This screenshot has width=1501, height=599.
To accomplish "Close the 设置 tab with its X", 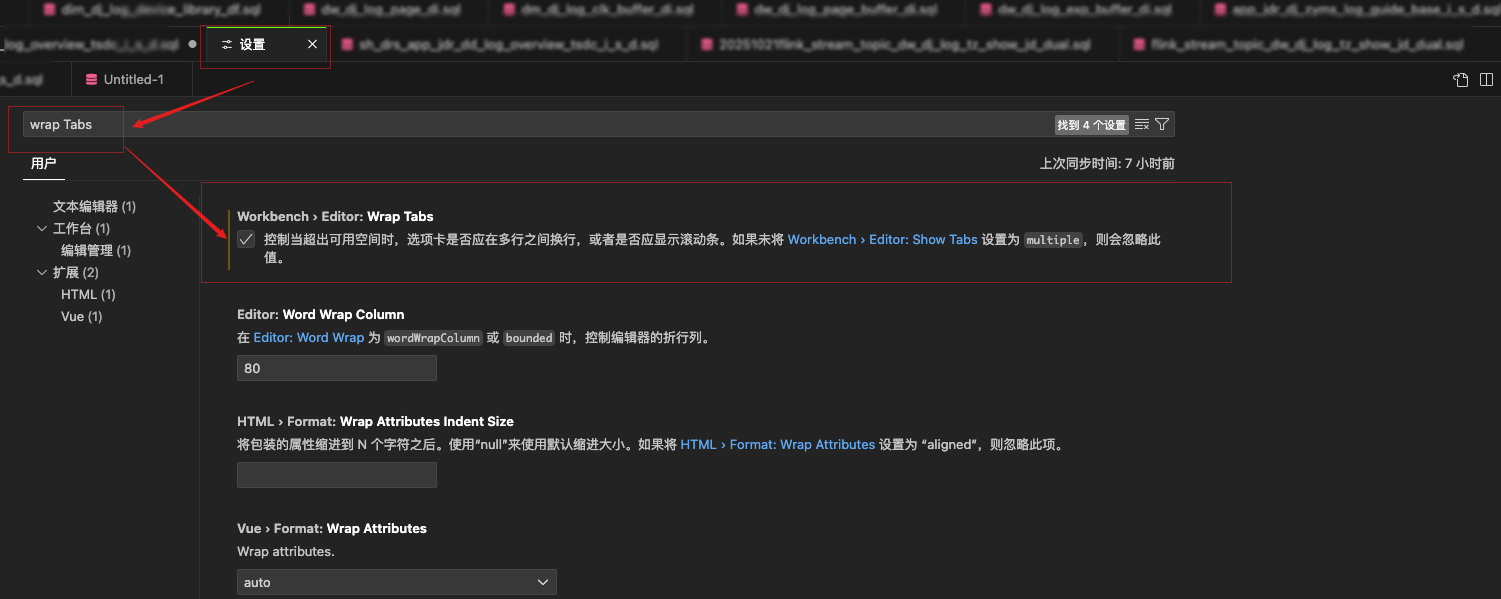I will click(312, 45).
